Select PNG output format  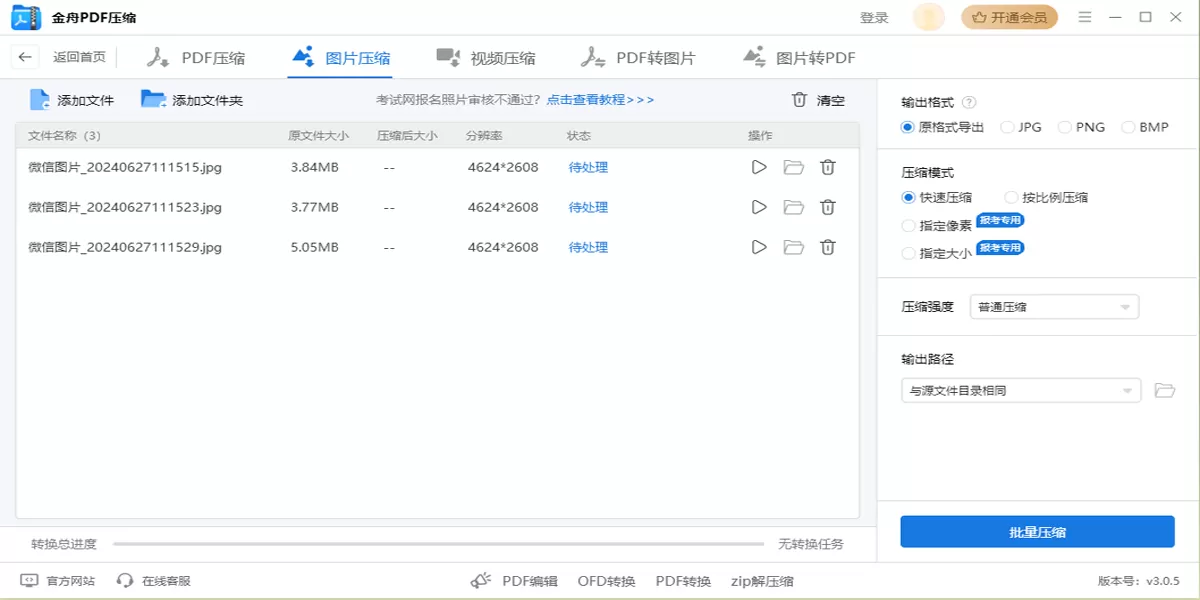1081,127
